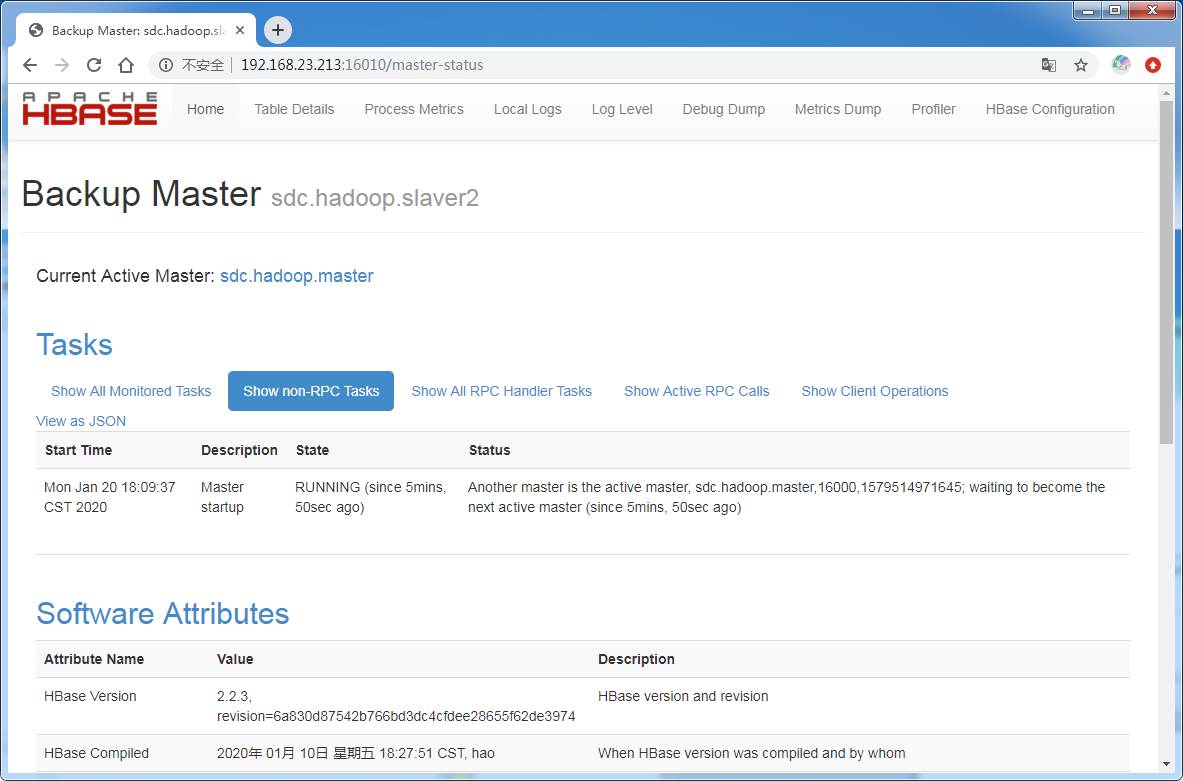This screenshot has width=1183, height=781.
Task: Click scrollbar up arrow
Action: click(x=1166, y=91)
